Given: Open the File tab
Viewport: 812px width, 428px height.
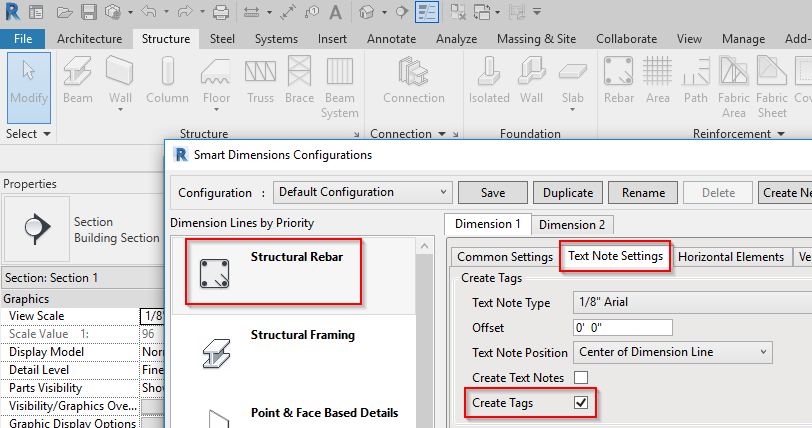Looking at the screenshot, I should [23, 39].
